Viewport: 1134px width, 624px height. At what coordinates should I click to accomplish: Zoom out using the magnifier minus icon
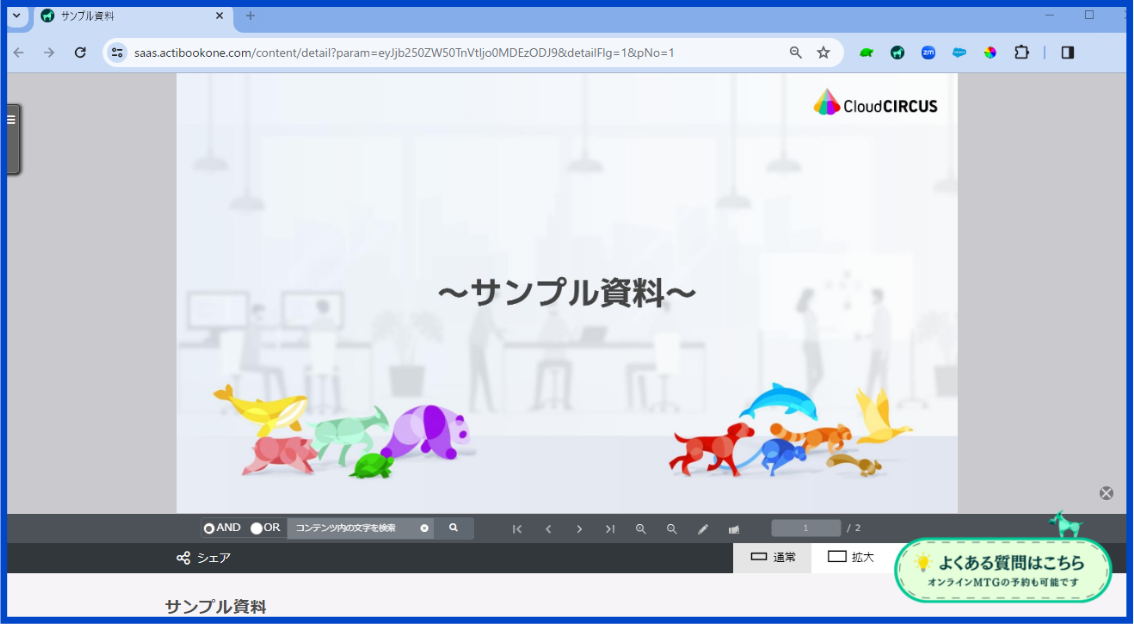point(671,528)
